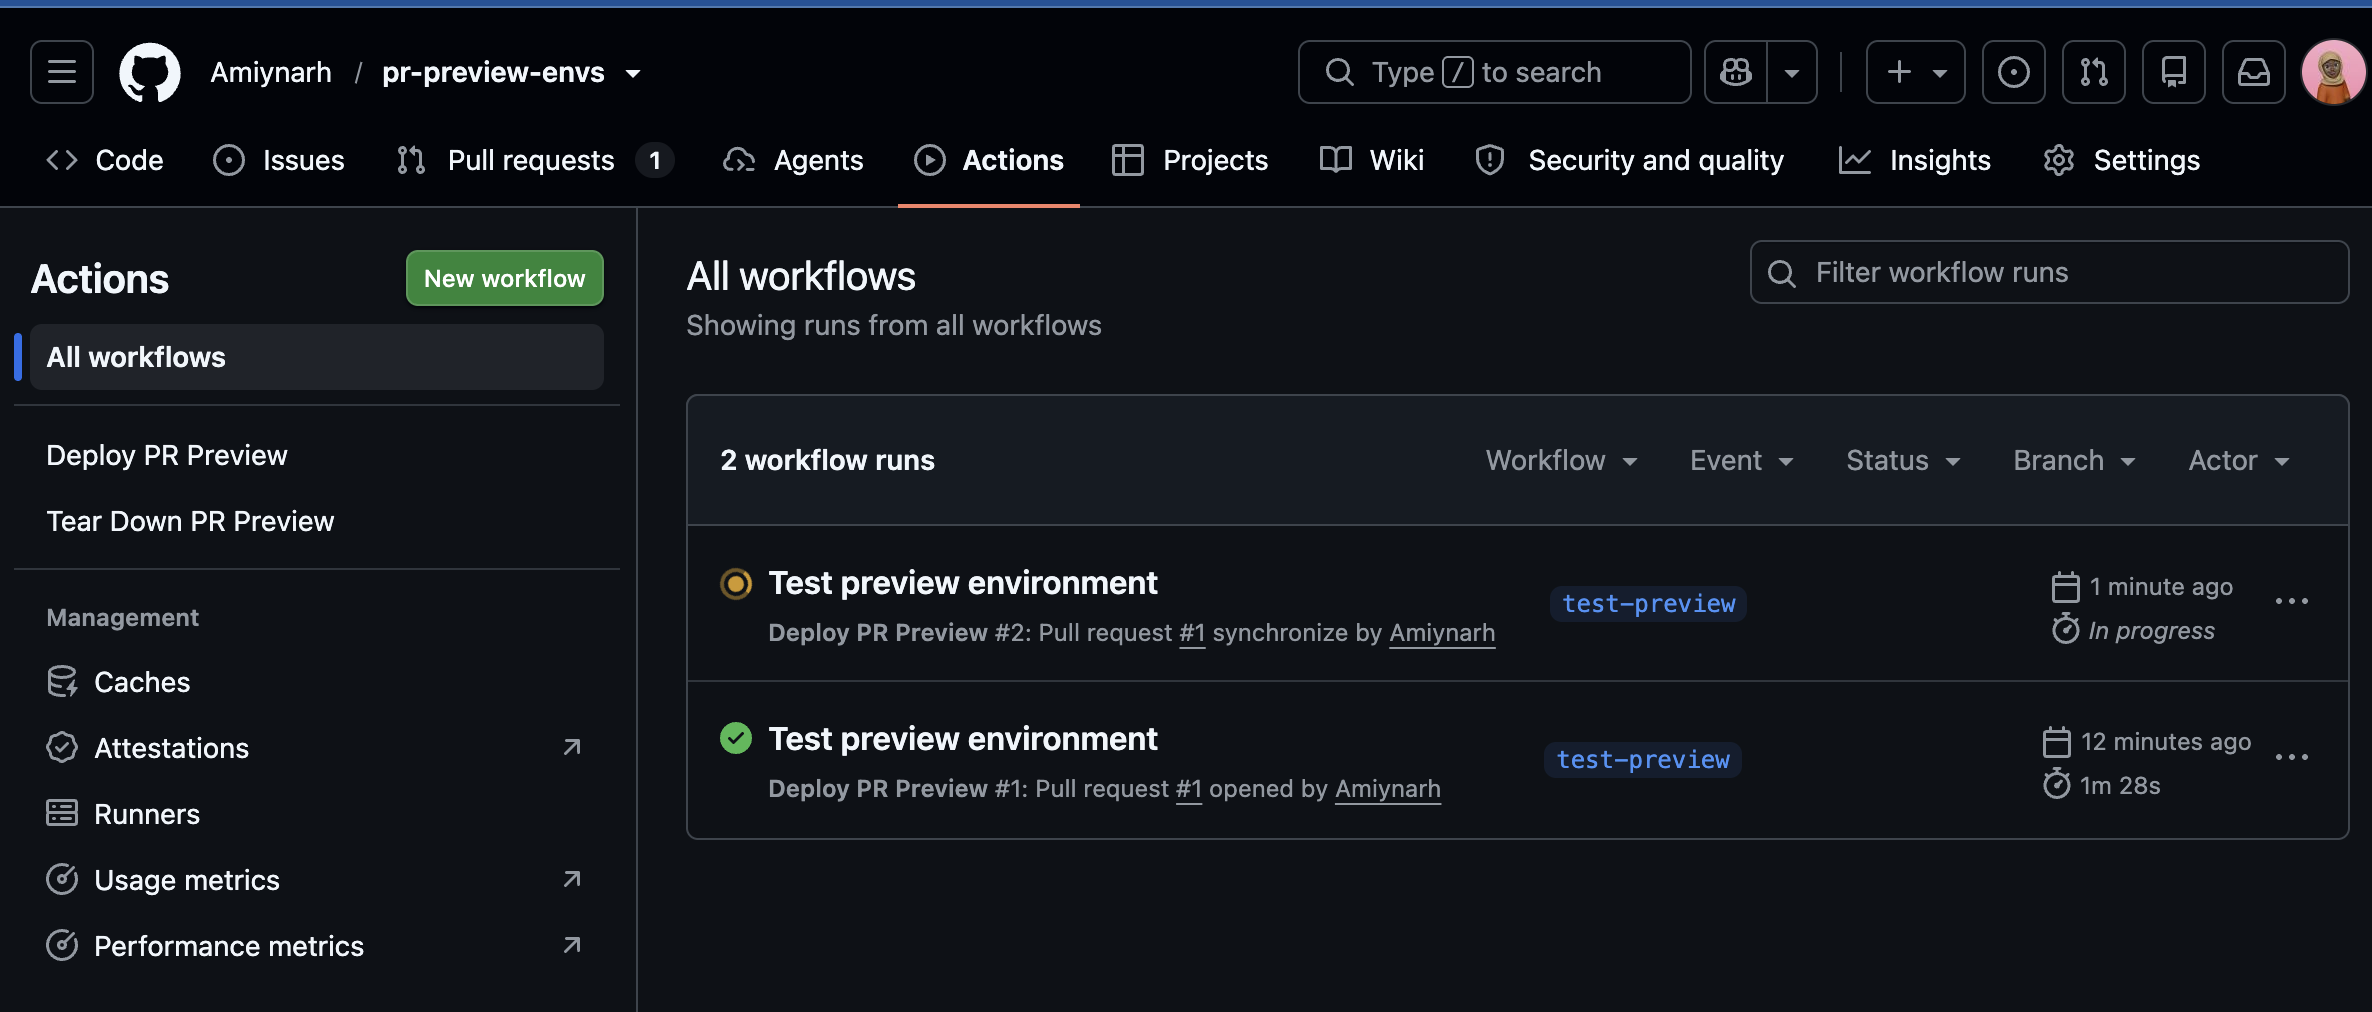Click the New workflow button
The image size is (2372, 1012).
coord(505,278)
